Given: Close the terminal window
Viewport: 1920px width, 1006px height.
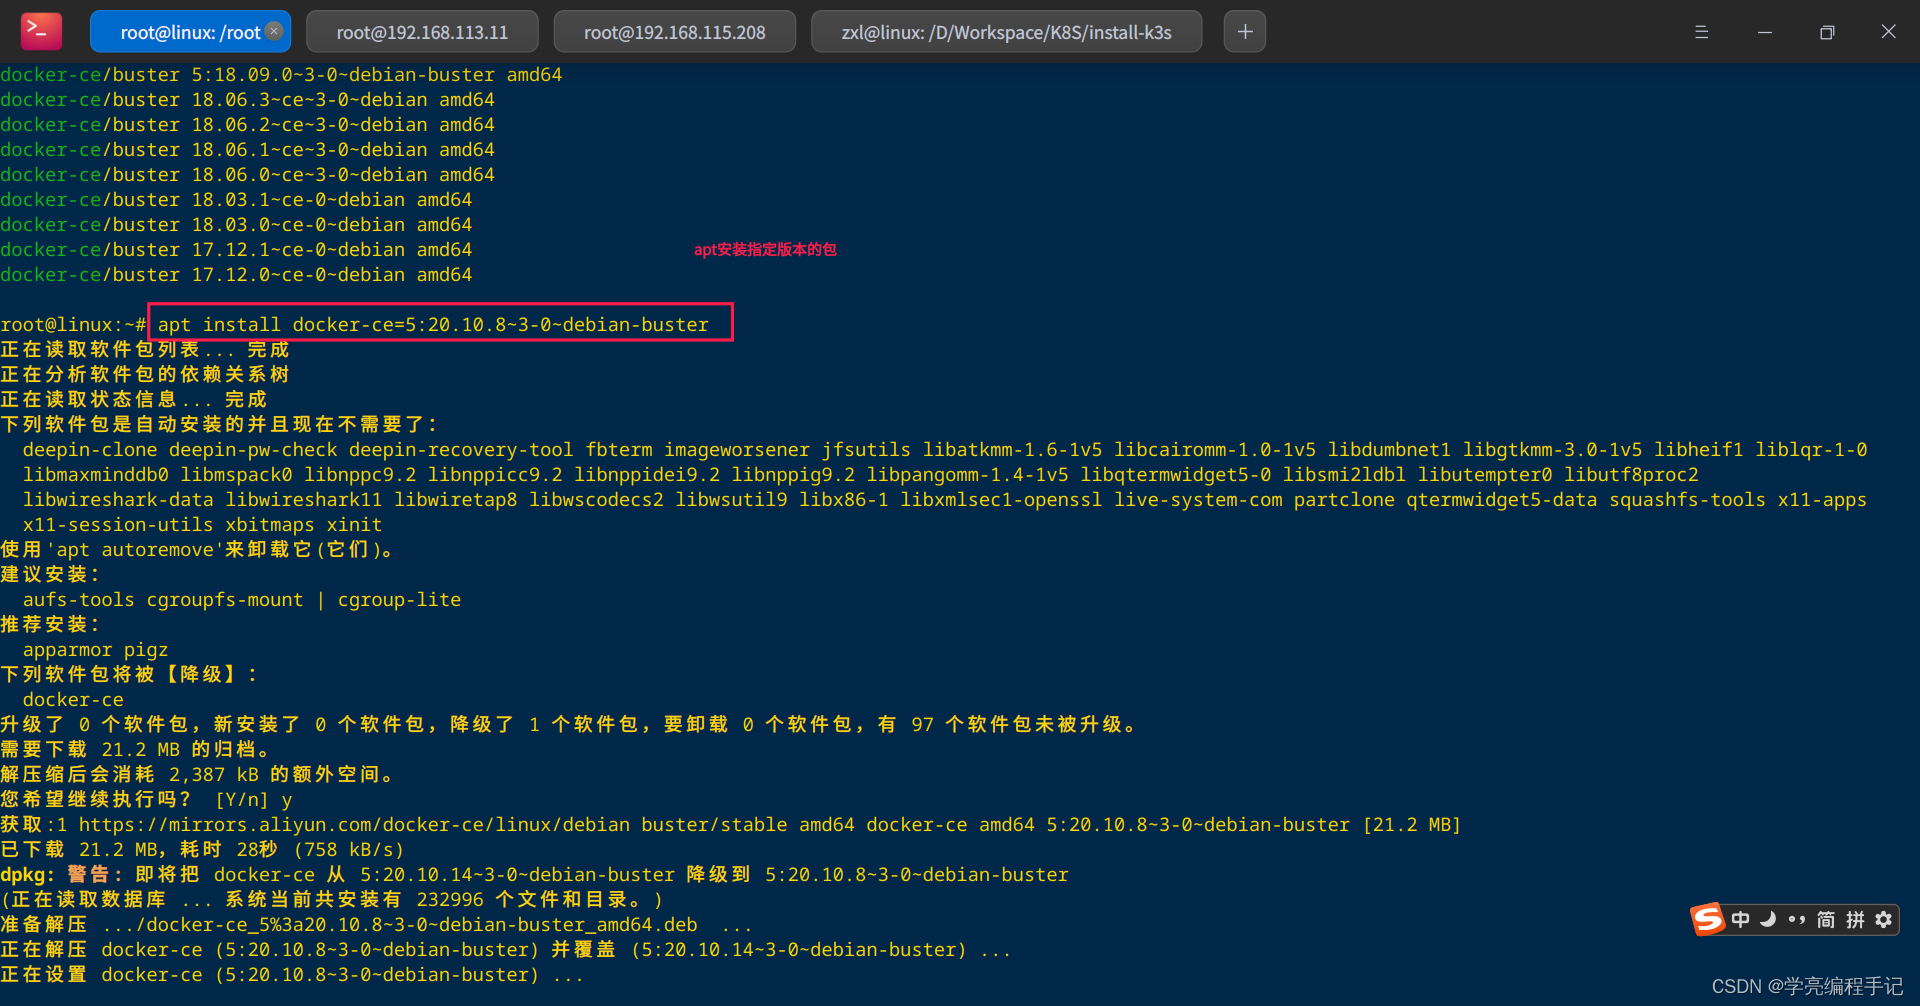Looking at the screenshot, I should (1888, 32).
